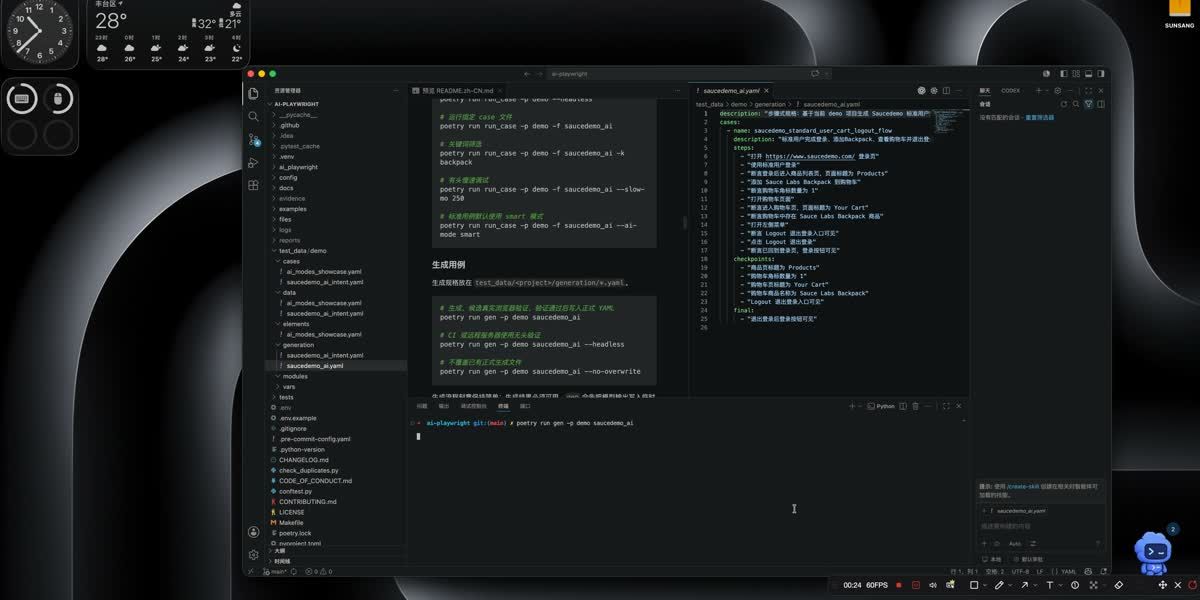Open chat settings gear icon
The width and height of the screenshot is (1200, 600).
[1057, 90]
